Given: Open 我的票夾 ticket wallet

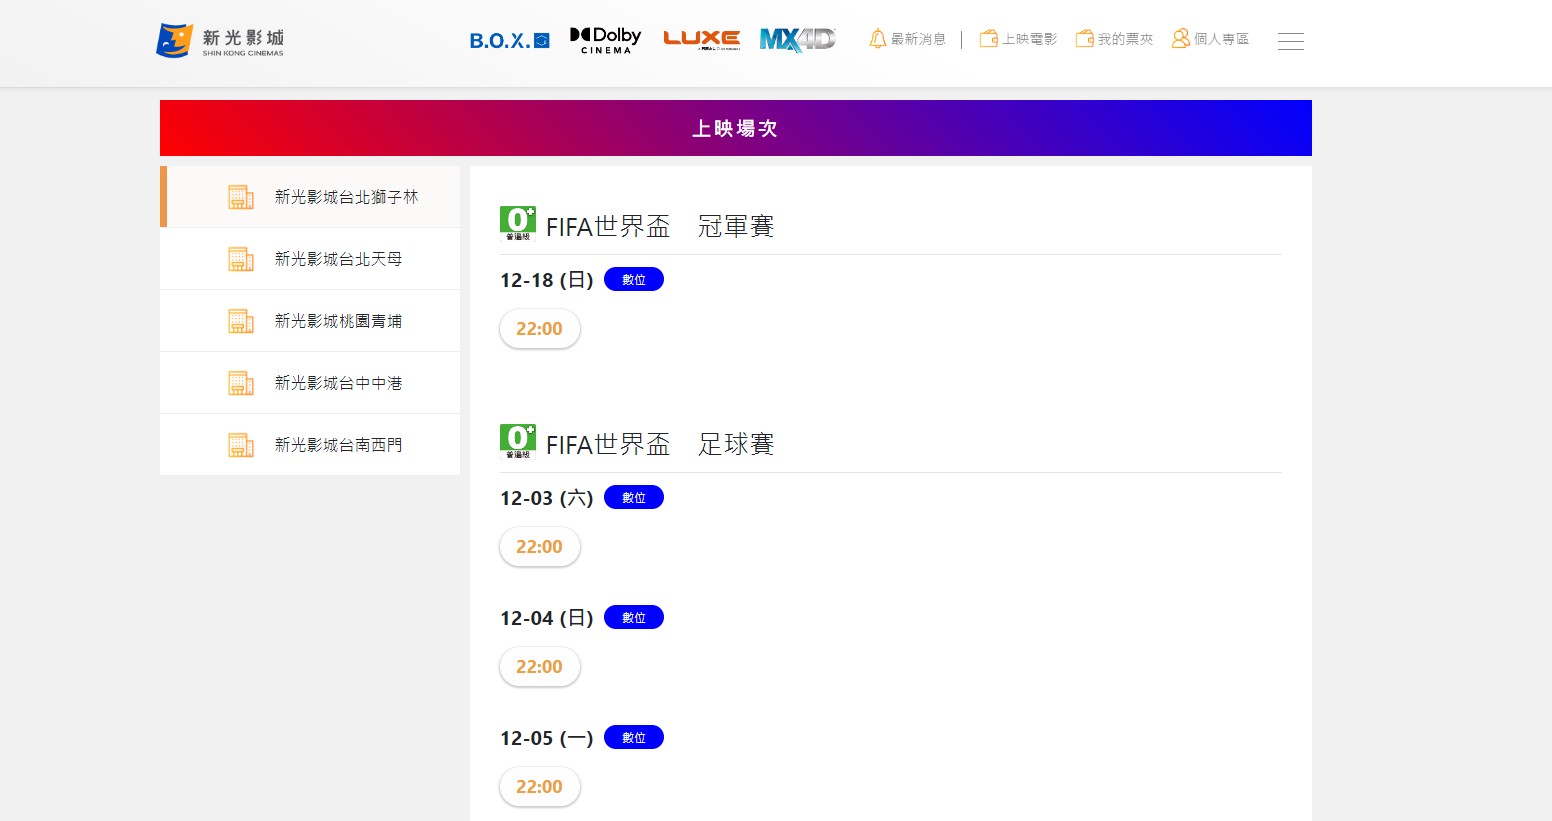Looking at the screenshot, I should click(1114, 39).
